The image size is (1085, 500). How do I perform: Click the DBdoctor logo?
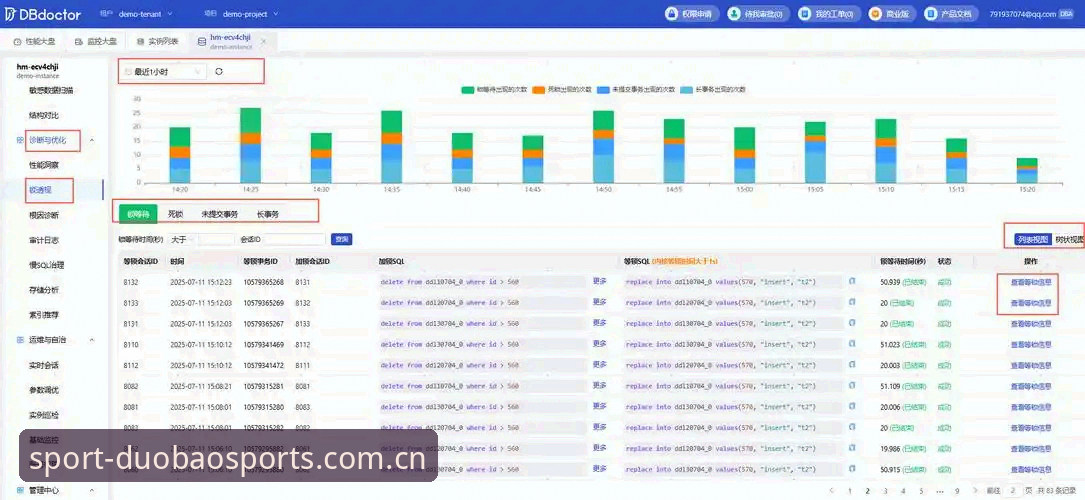point(43,14)
